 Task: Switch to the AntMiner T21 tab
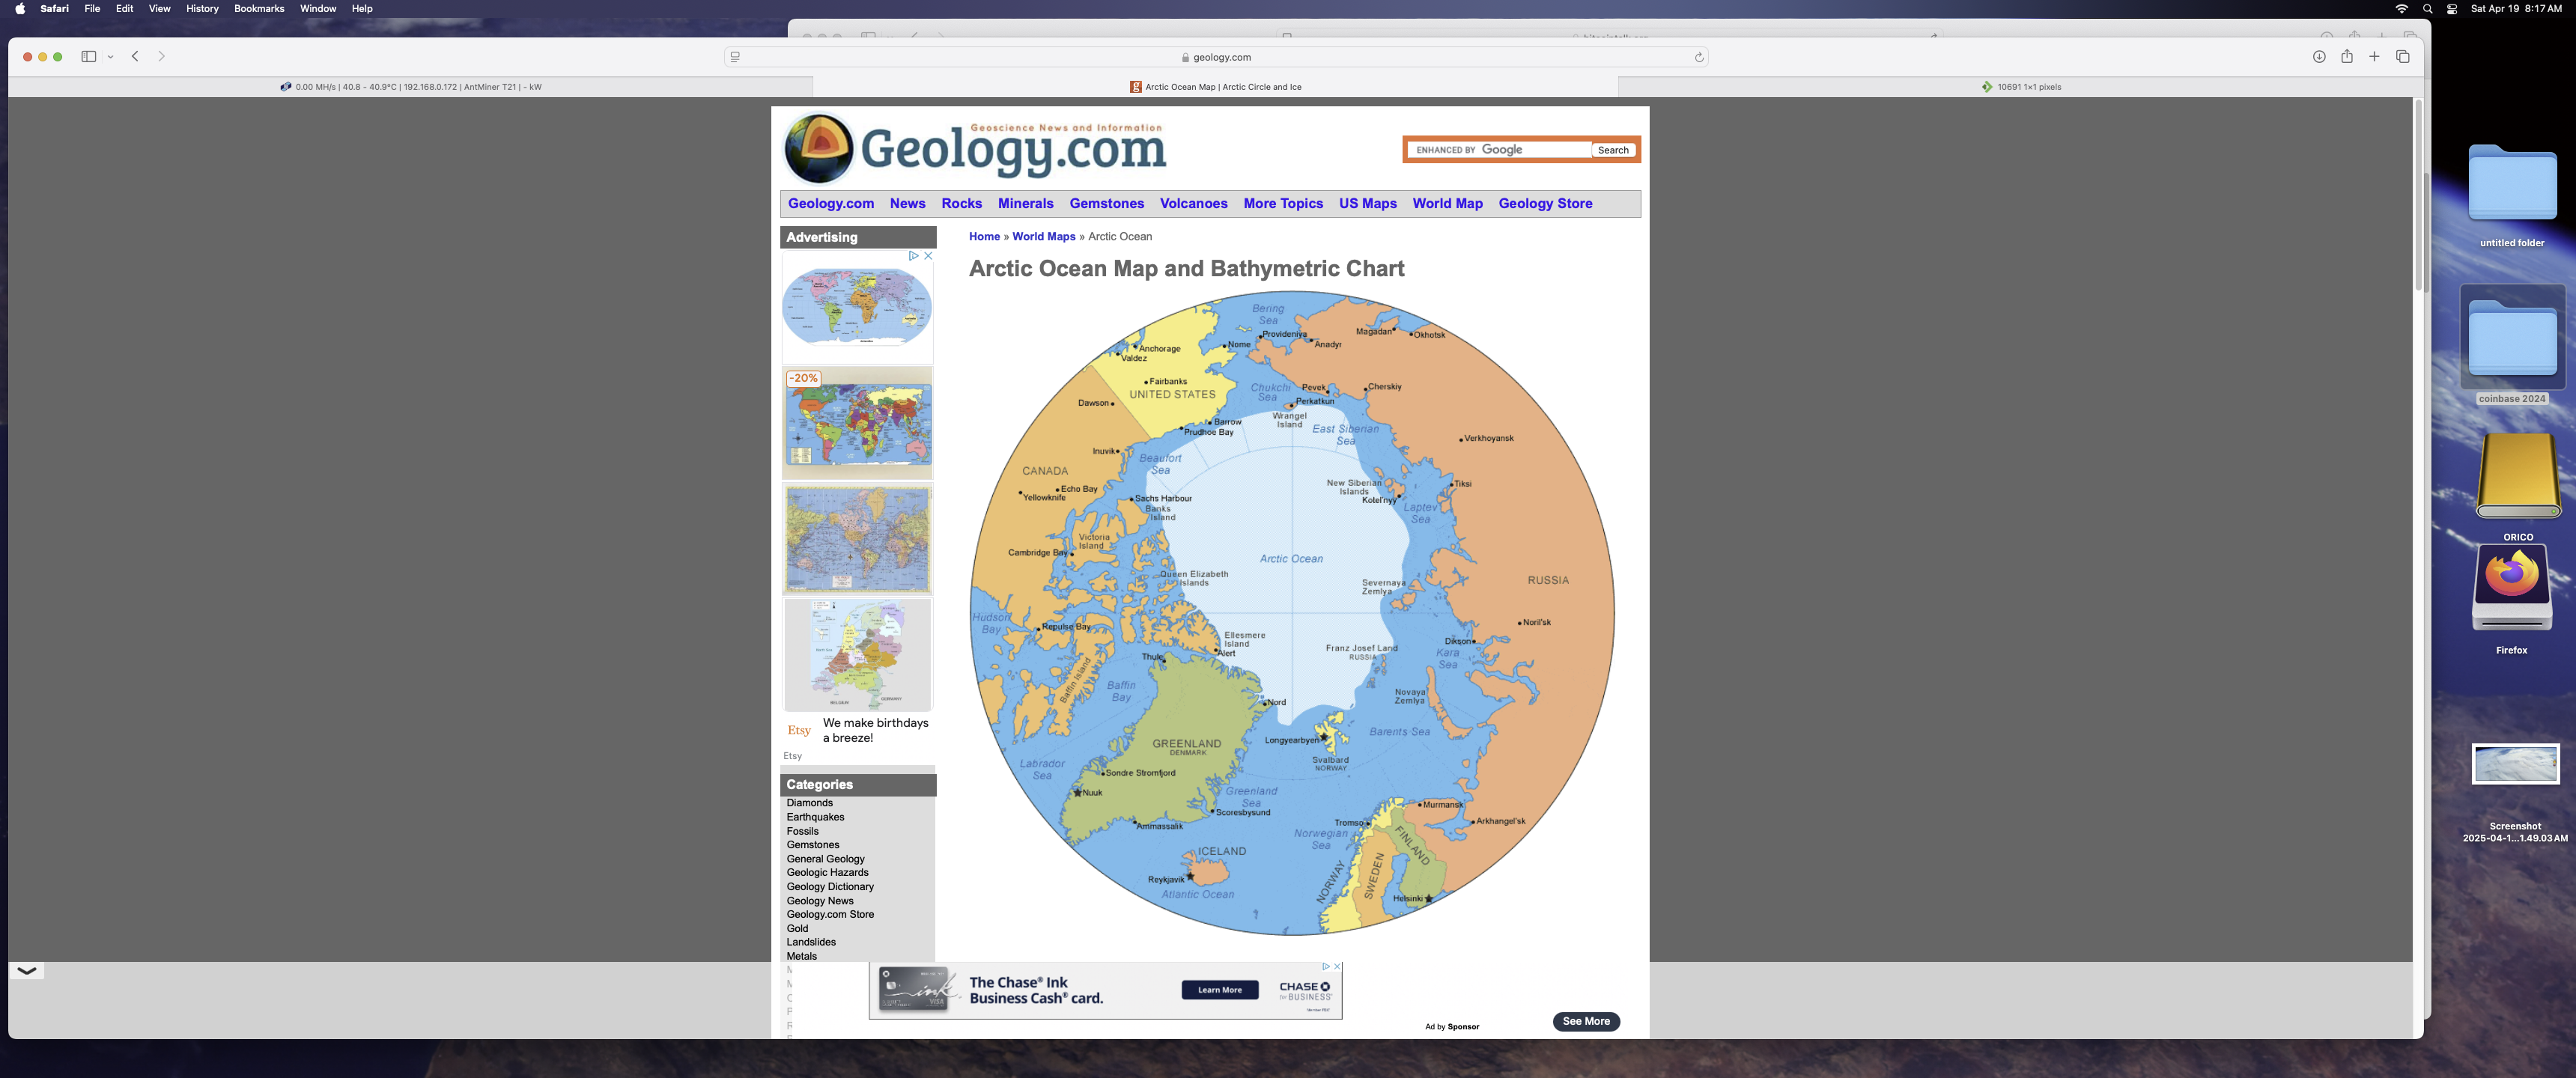pyautogui.click(x=411, y=87)
